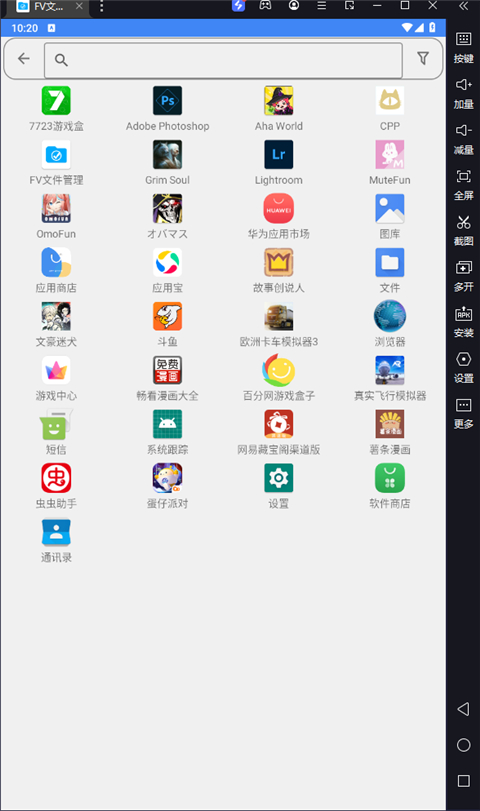The width and height of the screenshot is (480, 811).
Task: Open the オバマス game icon
Action: point(167,208)
